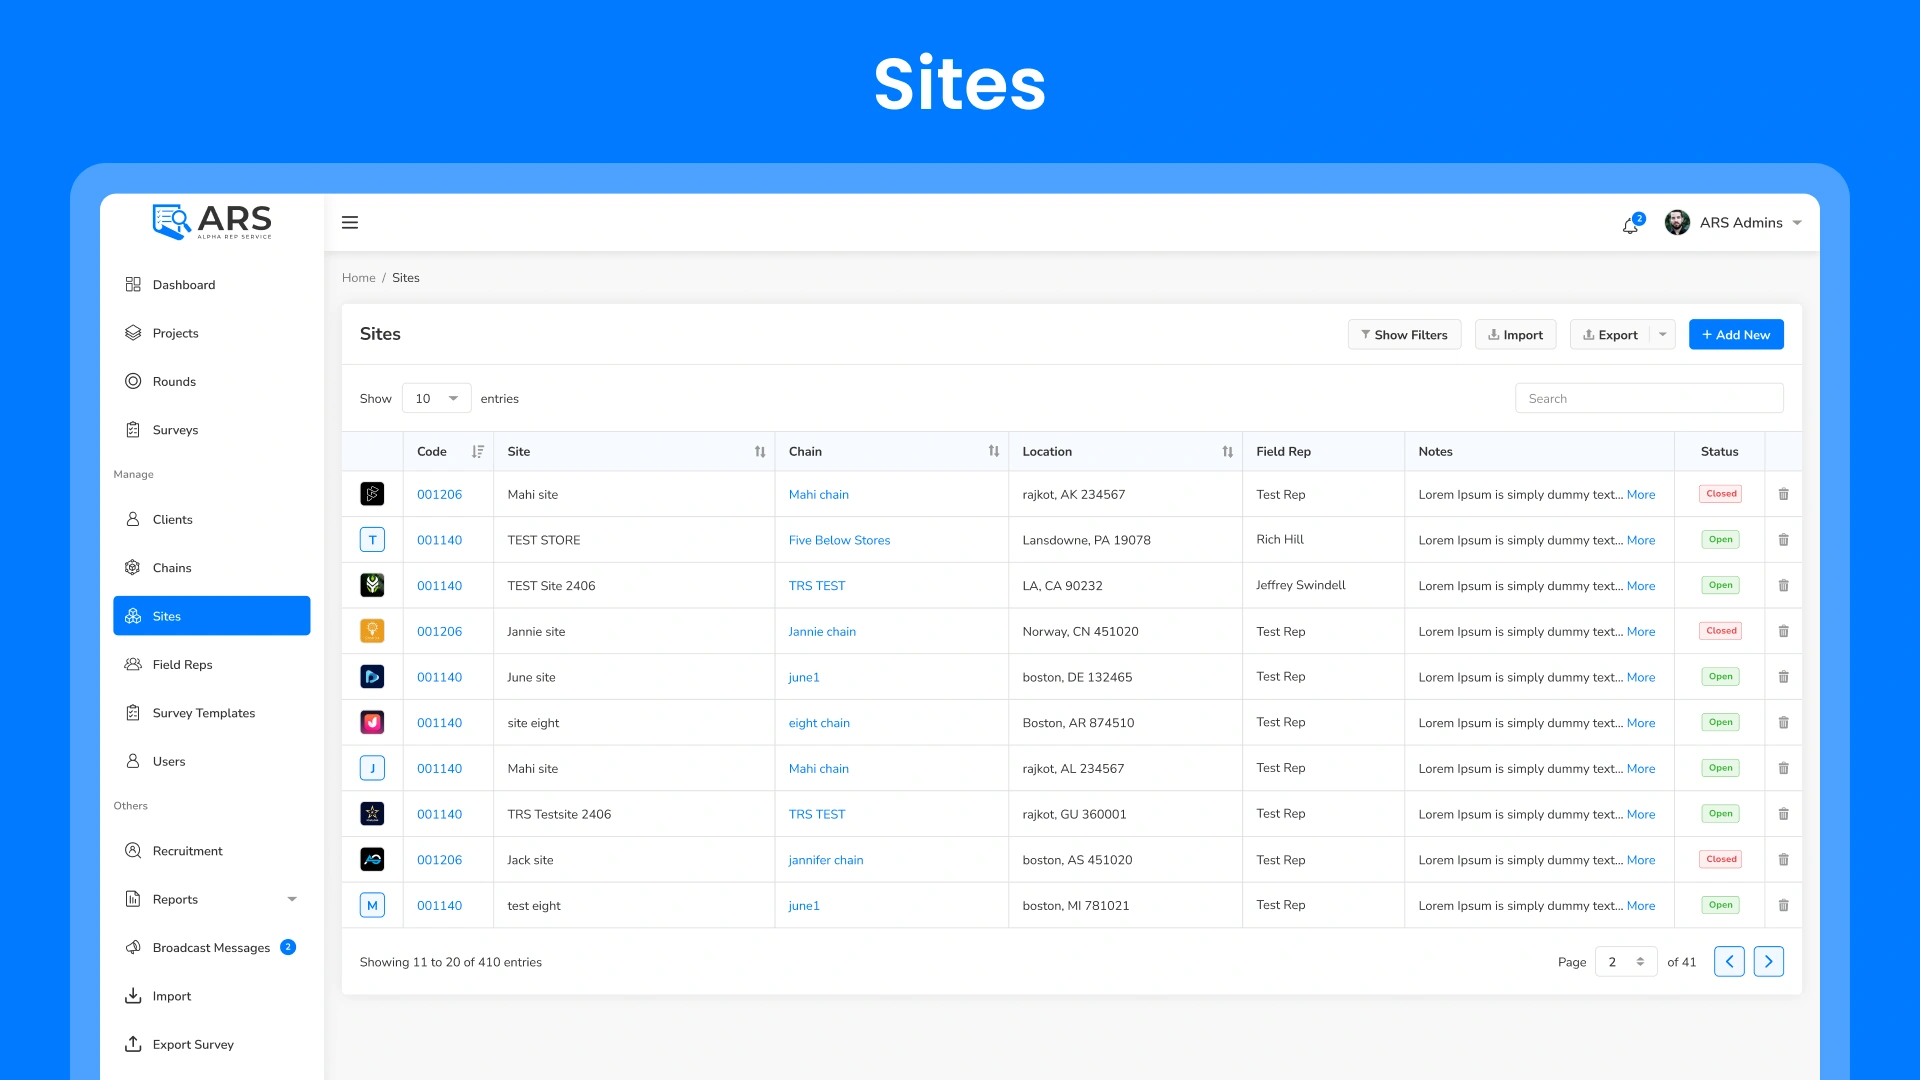The width and height of the screenshot is (1920, 1080).
Task: Open Chains in the sidebar
Action: coord(212,568)
